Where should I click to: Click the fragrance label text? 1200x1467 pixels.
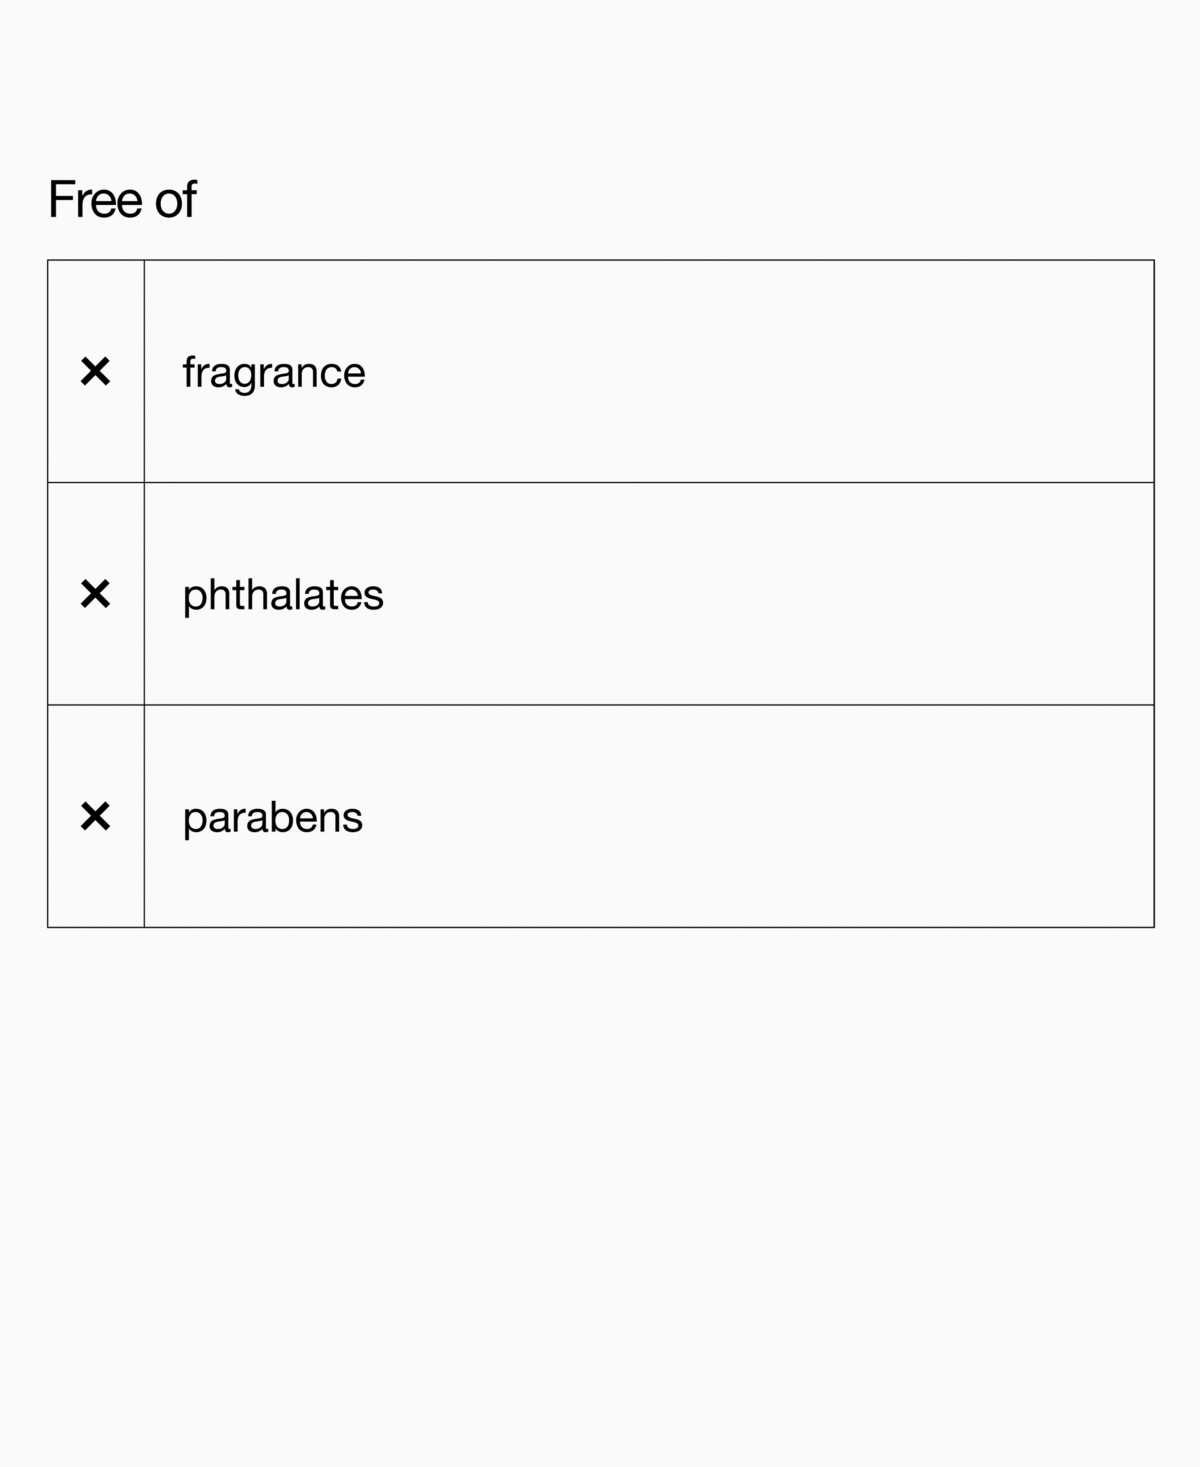[x=274, y=374]
